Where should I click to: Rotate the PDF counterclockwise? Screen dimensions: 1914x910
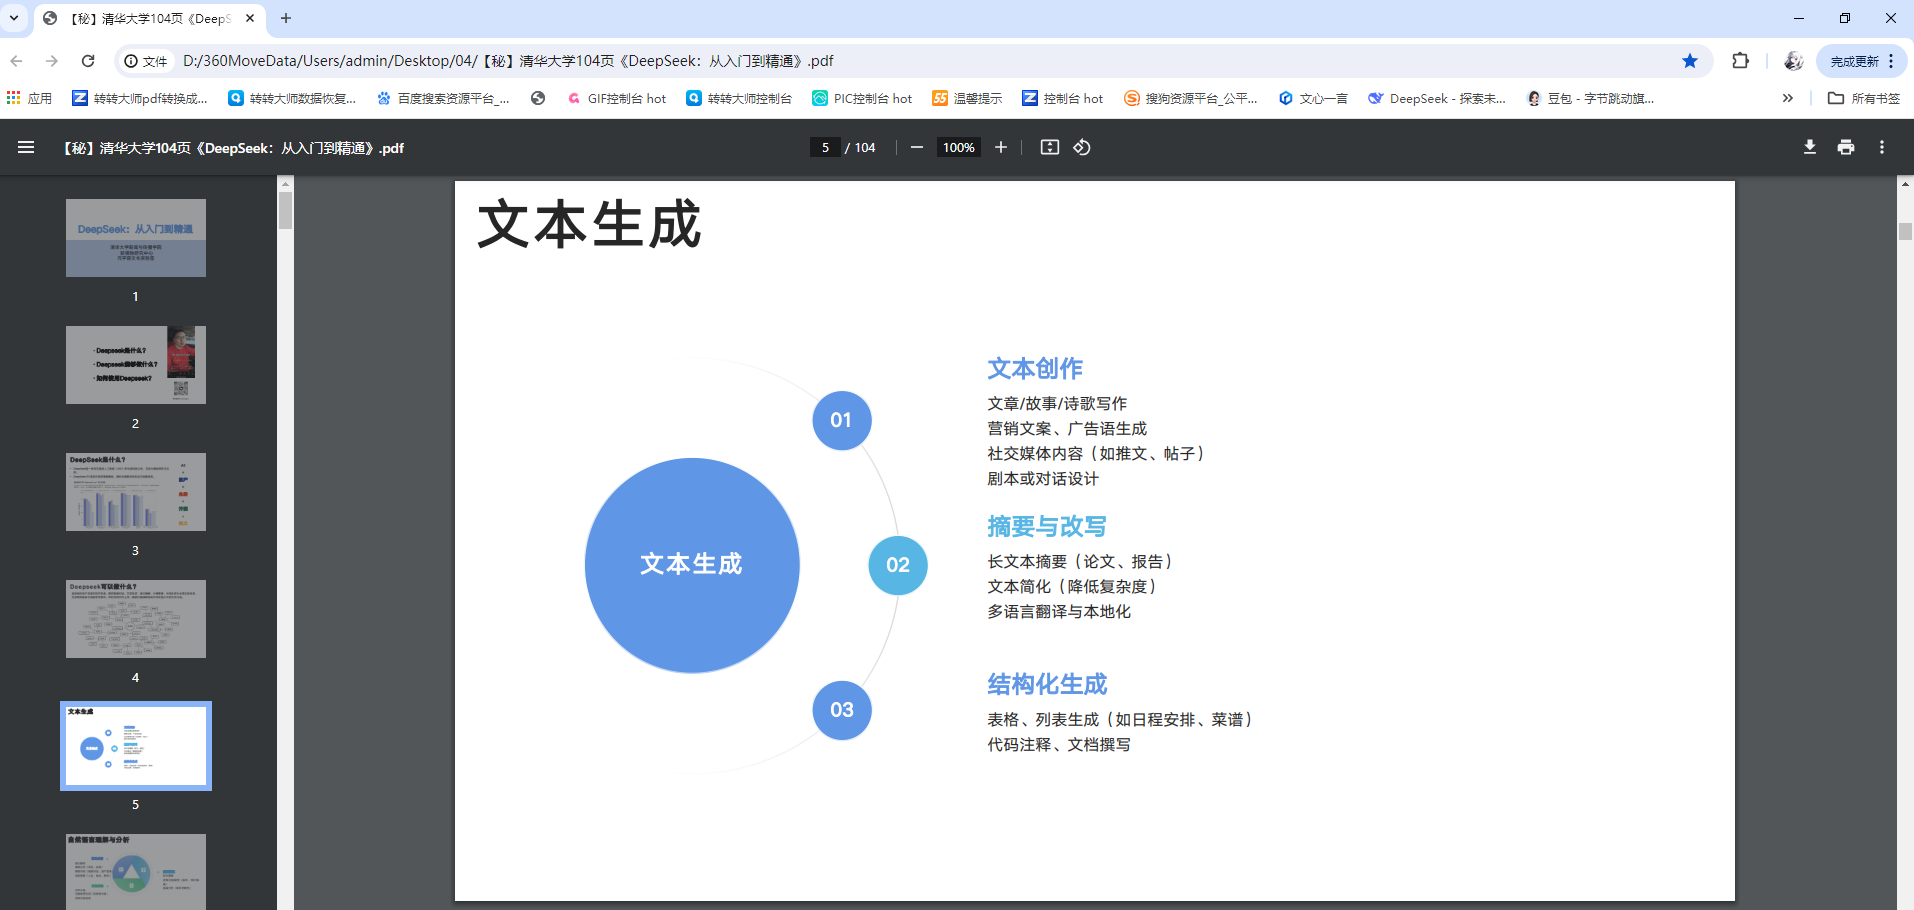[x=1082, y=147]
